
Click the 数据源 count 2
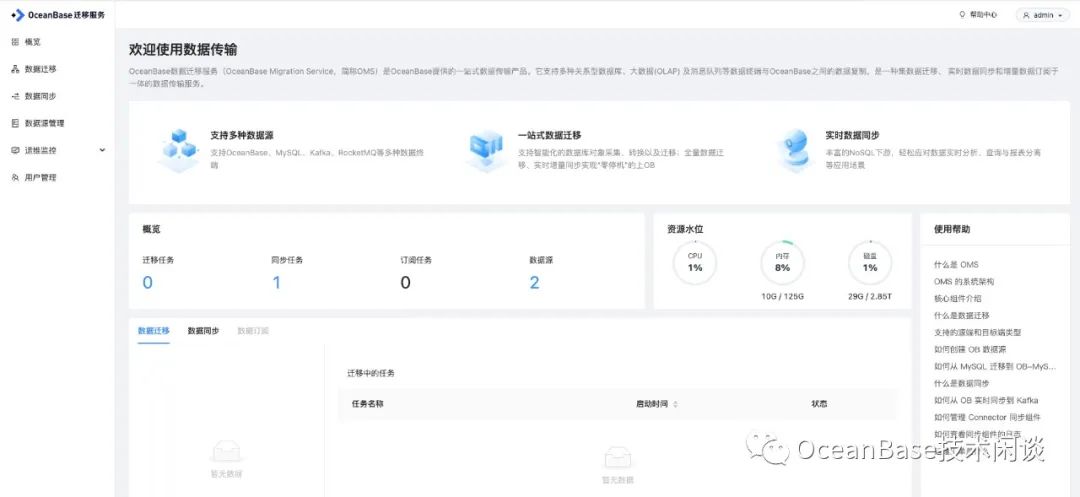(x=534, y=283)
